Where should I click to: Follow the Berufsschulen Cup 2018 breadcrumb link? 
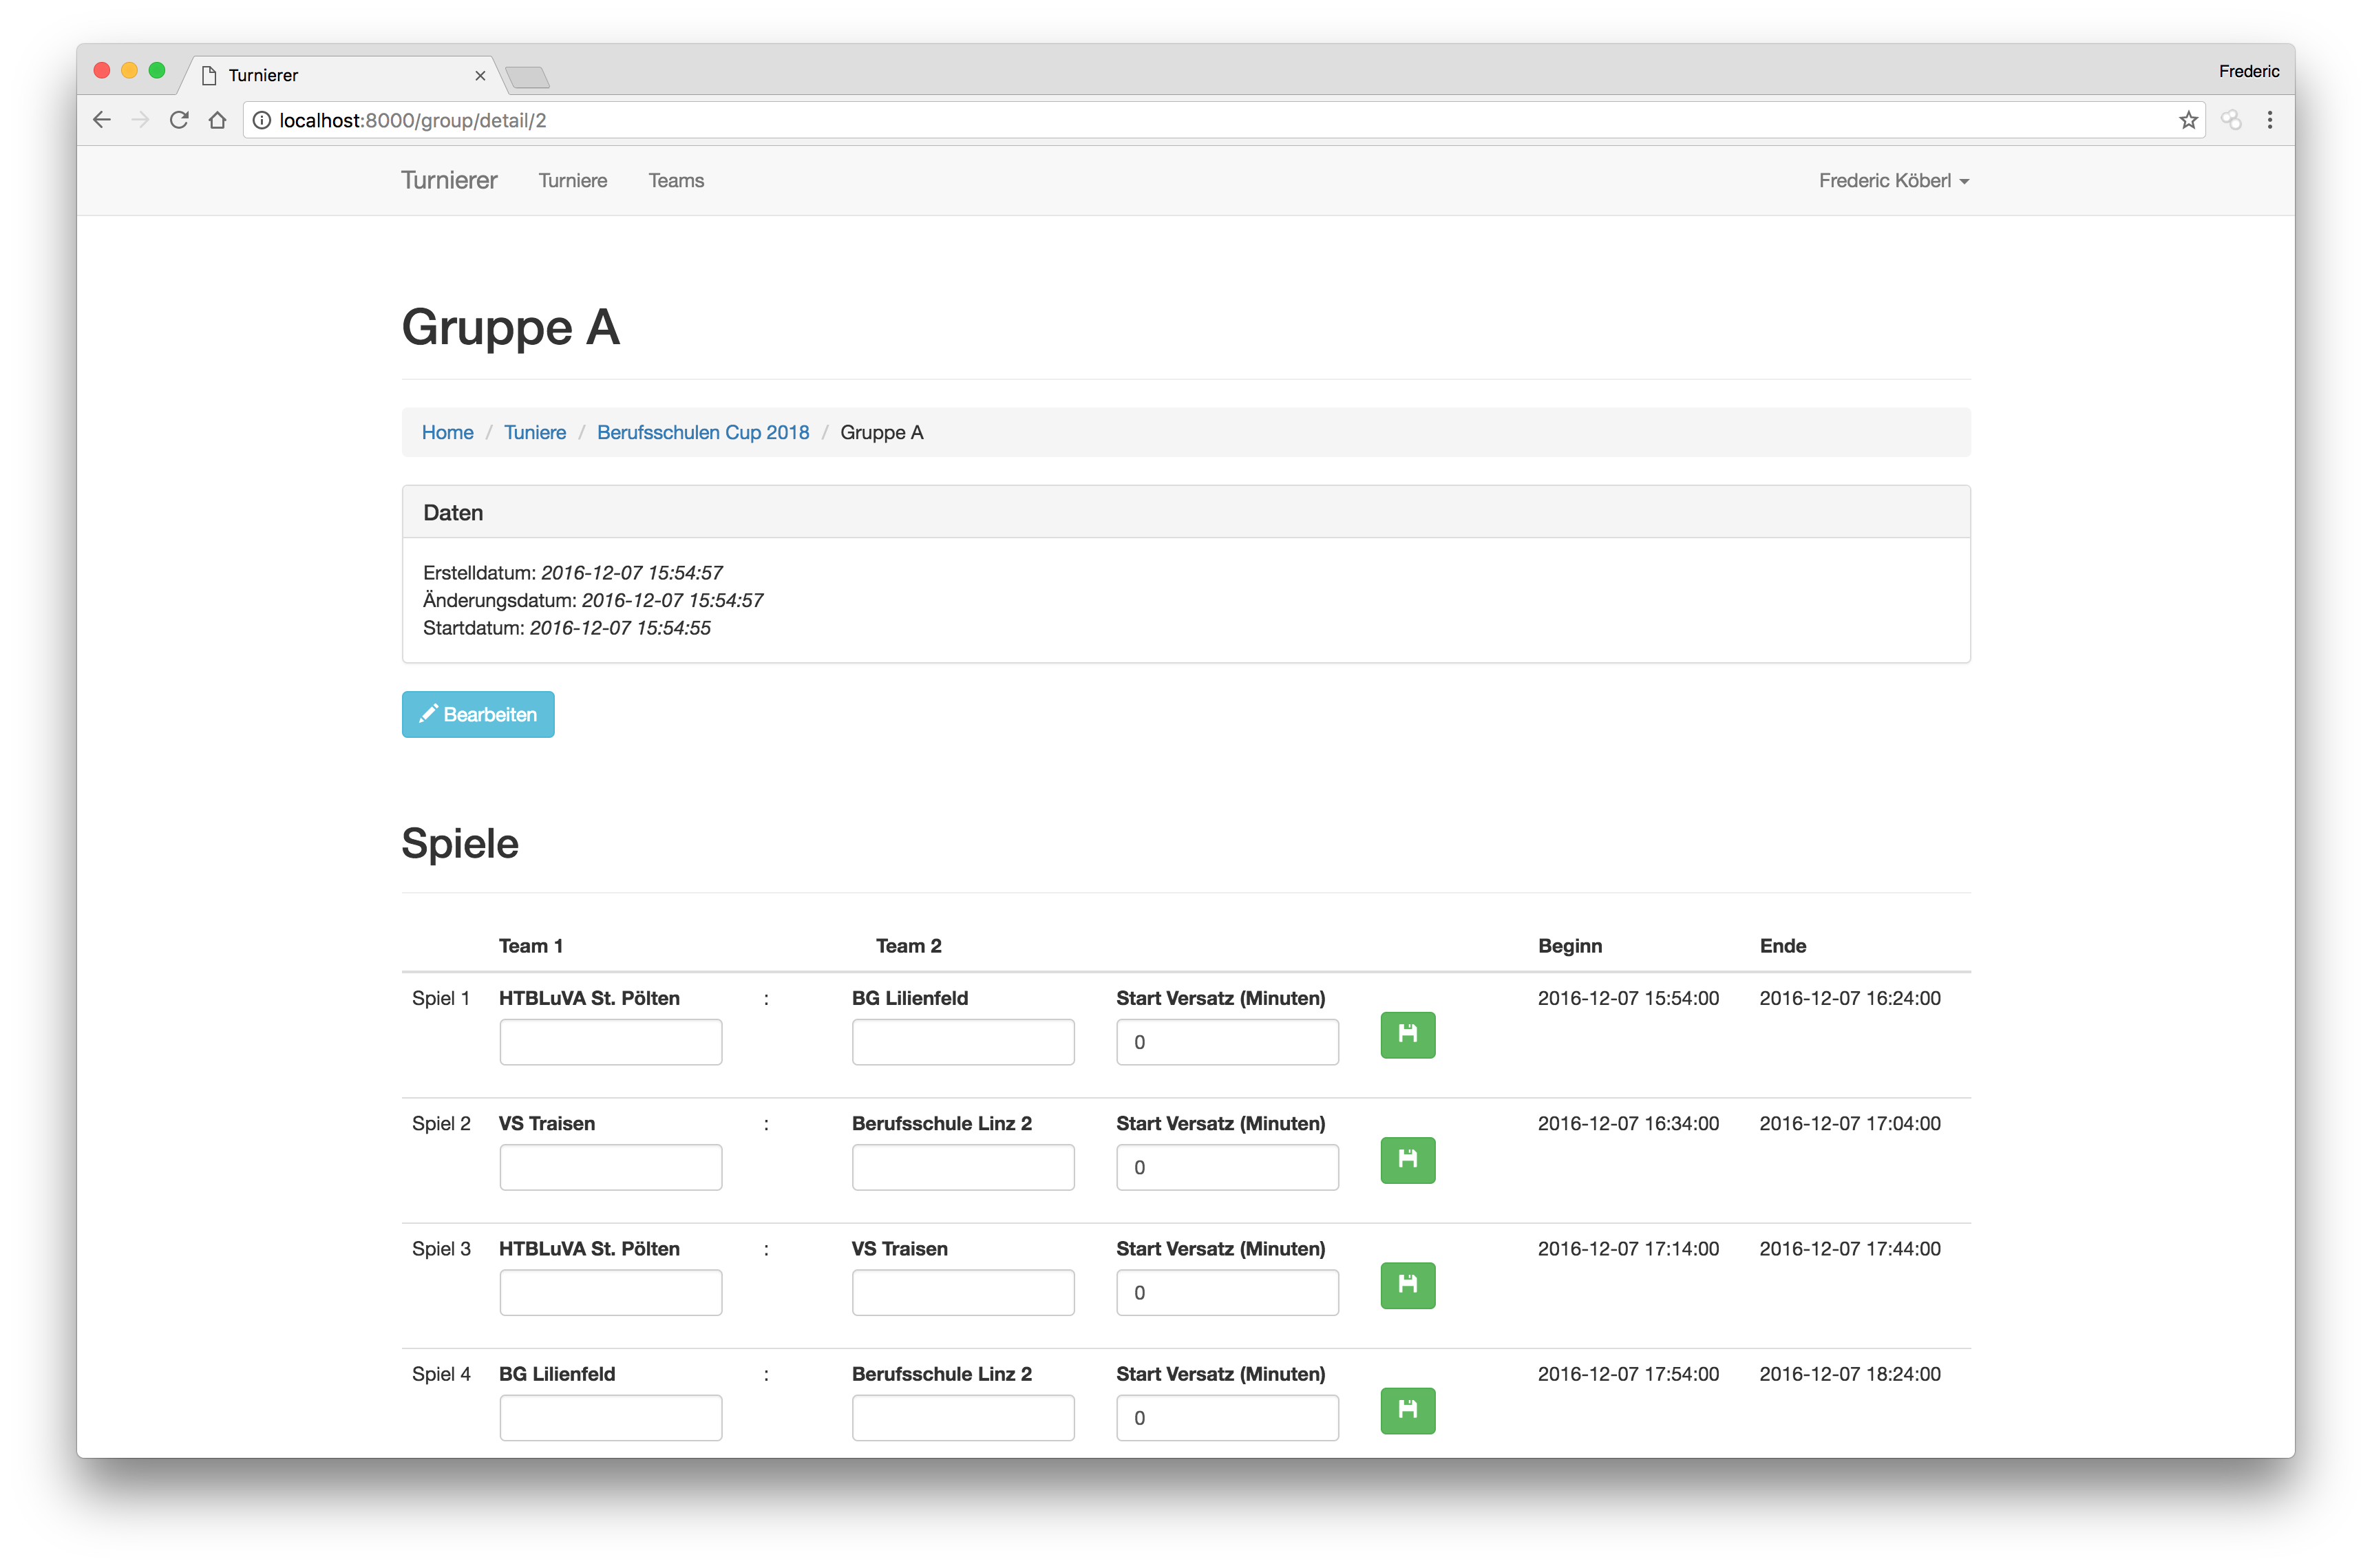click(x=702, y=432)
